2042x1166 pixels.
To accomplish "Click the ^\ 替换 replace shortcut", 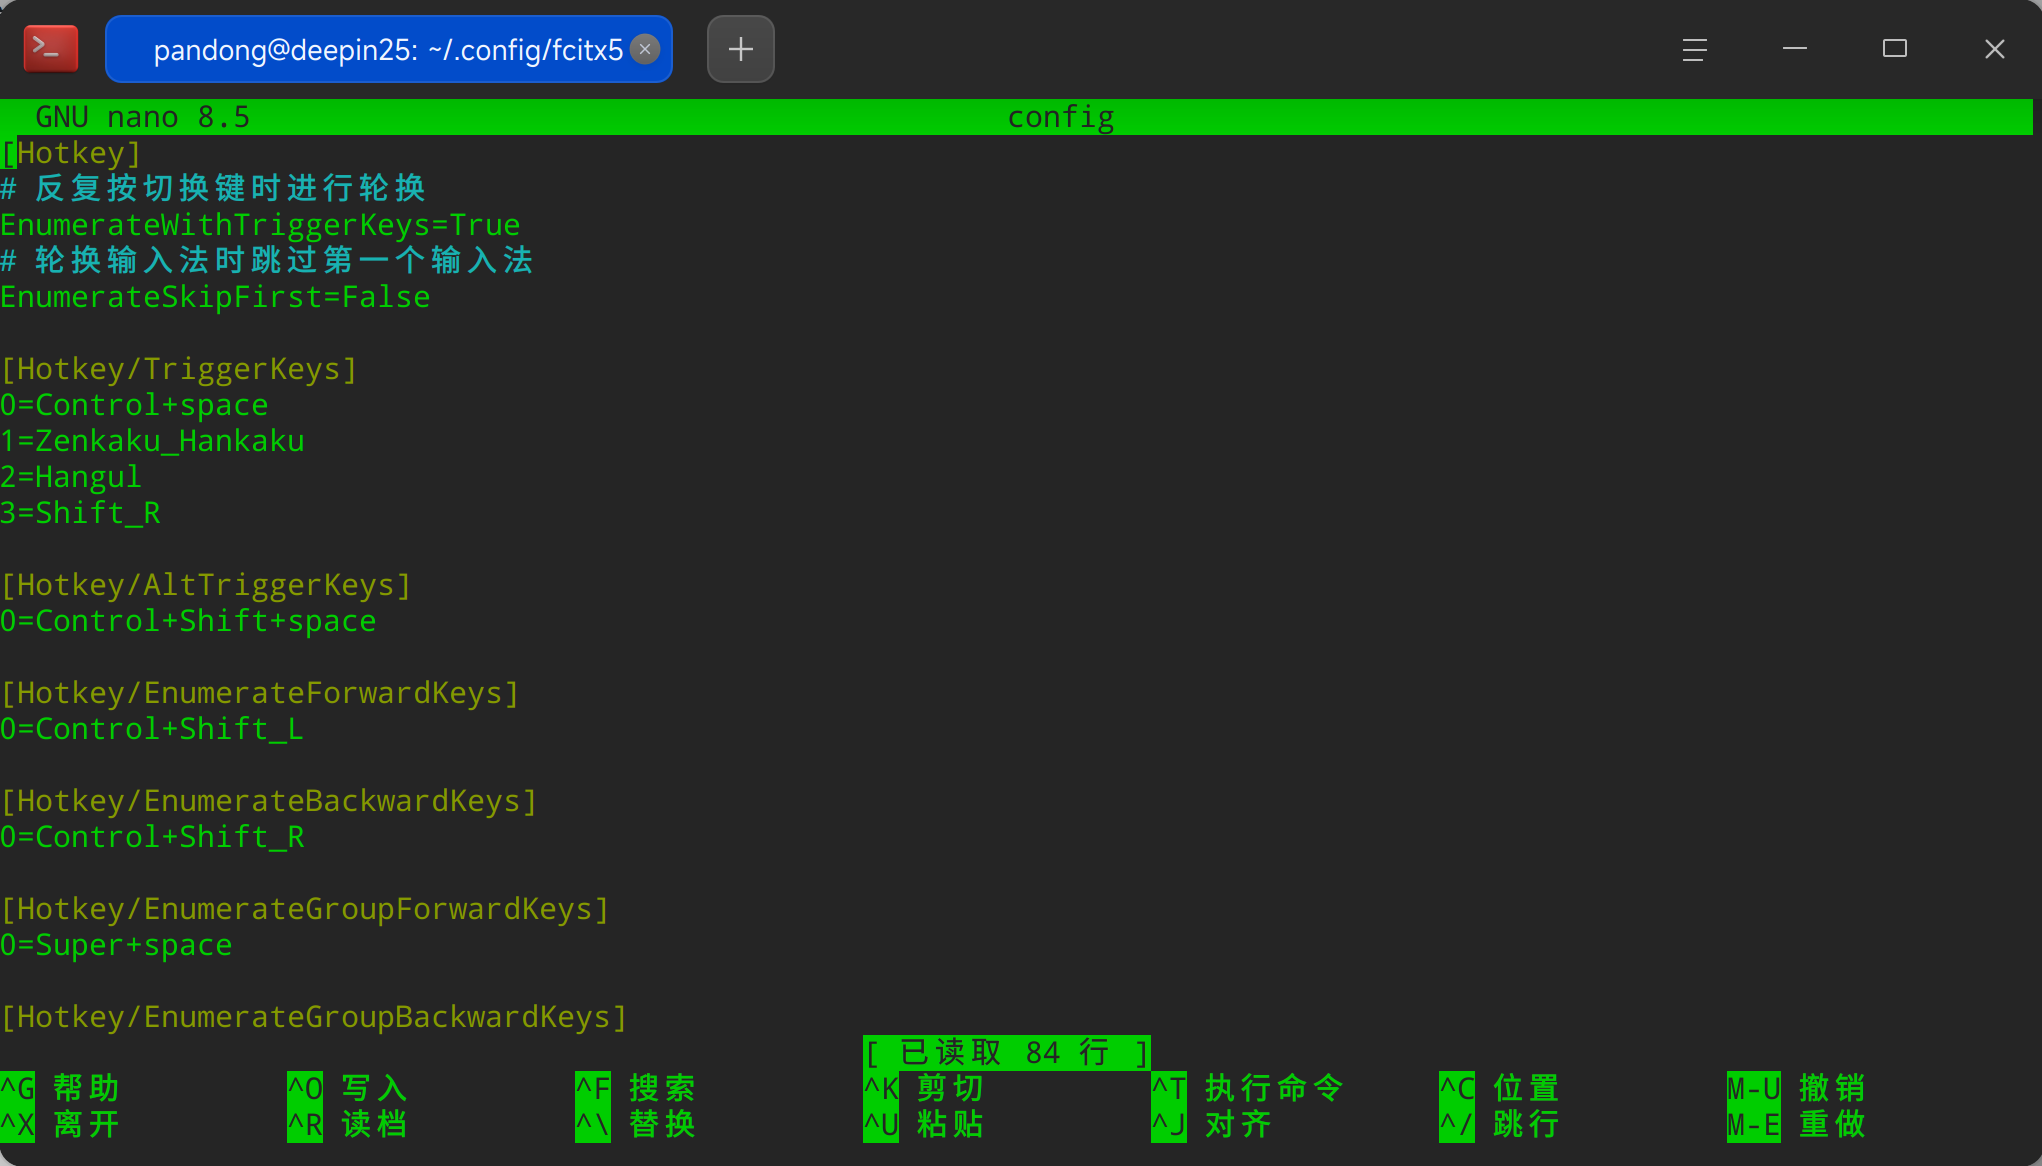I will (x=636, y=1124).
